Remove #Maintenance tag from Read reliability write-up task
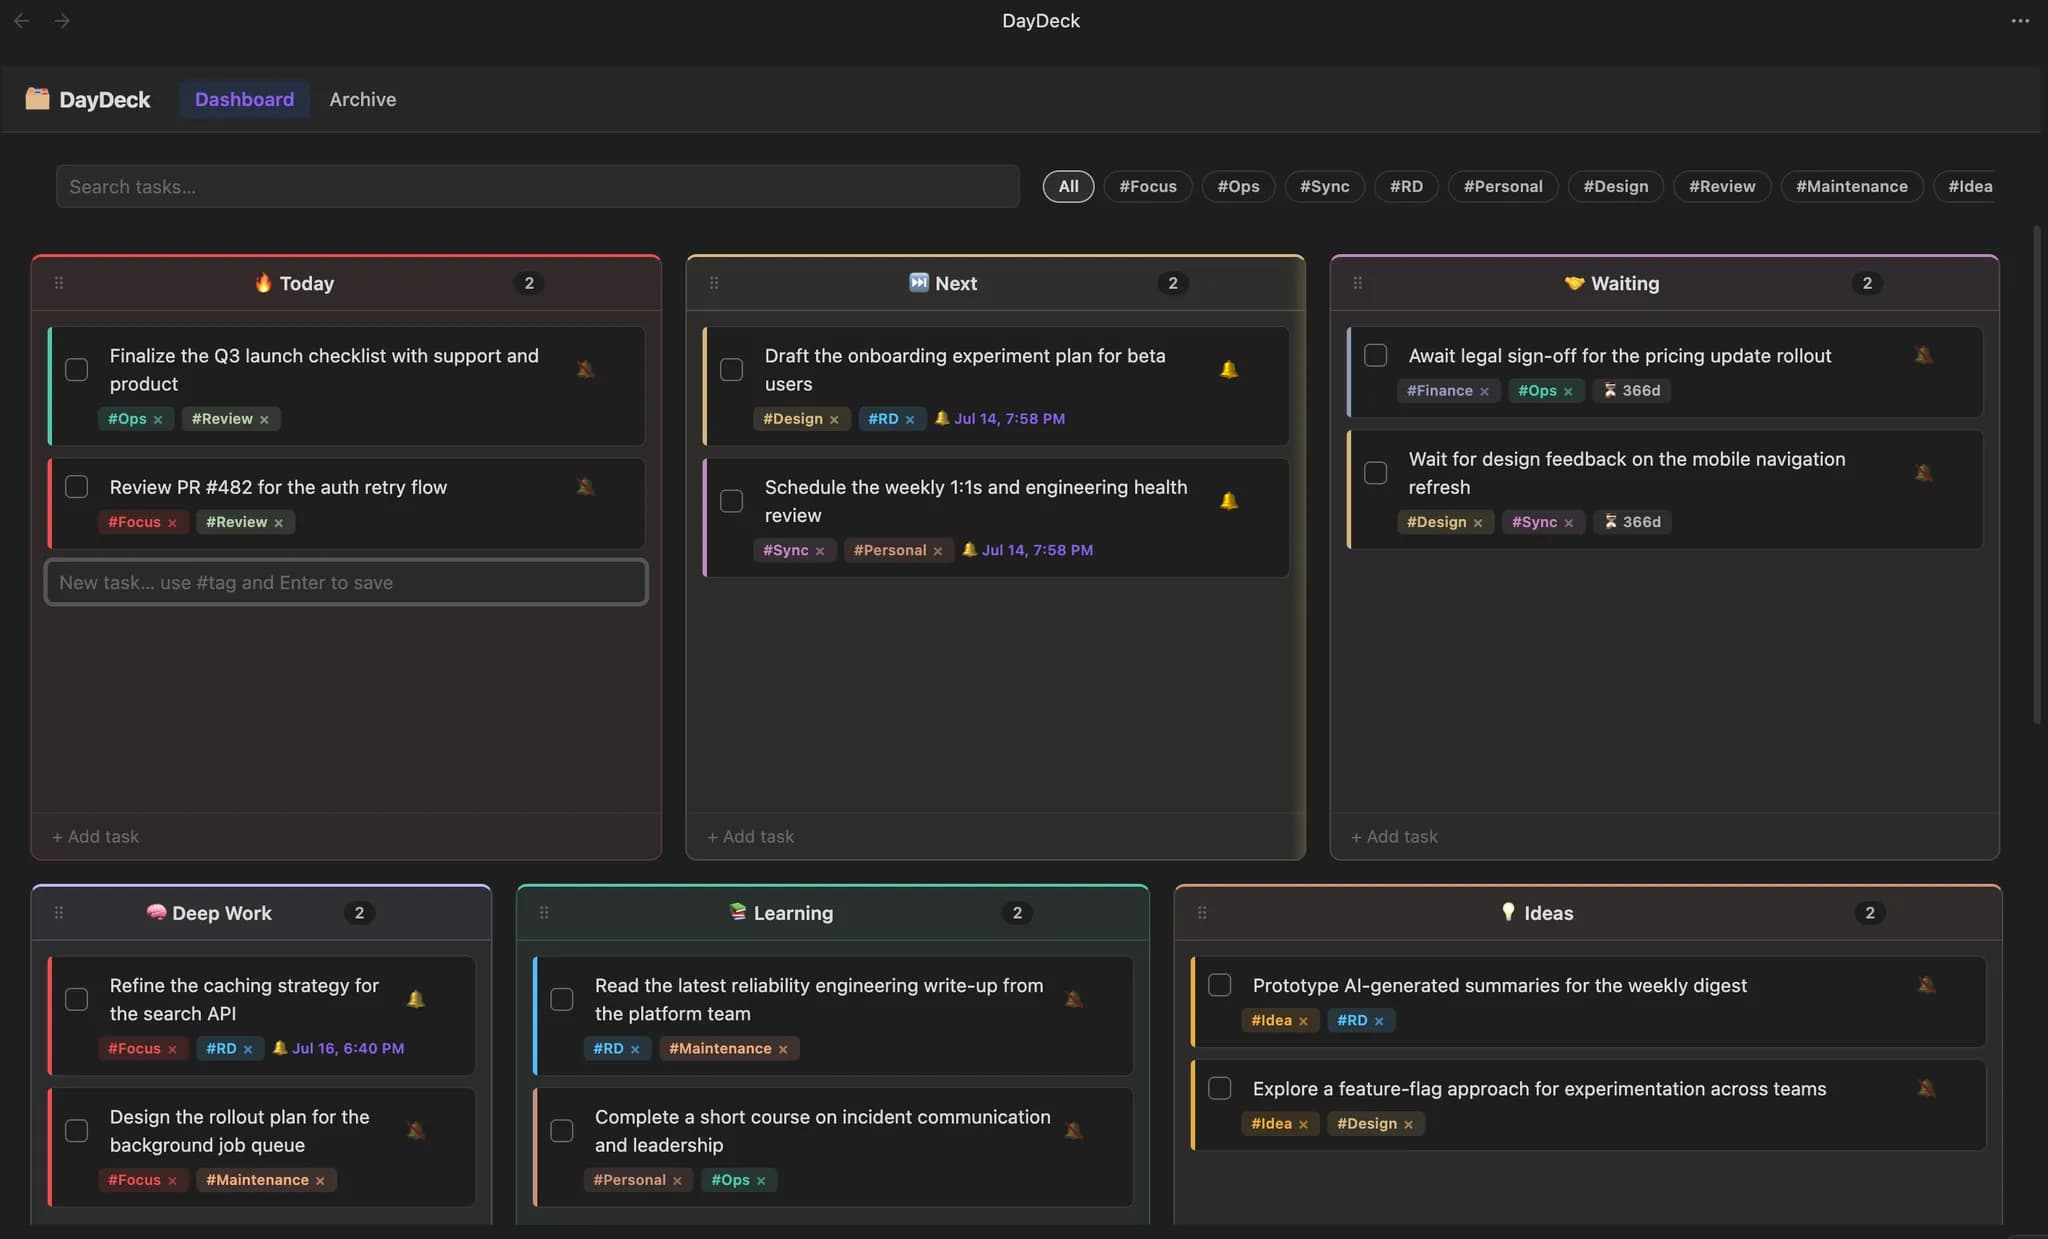 (x=783, y=1050)
